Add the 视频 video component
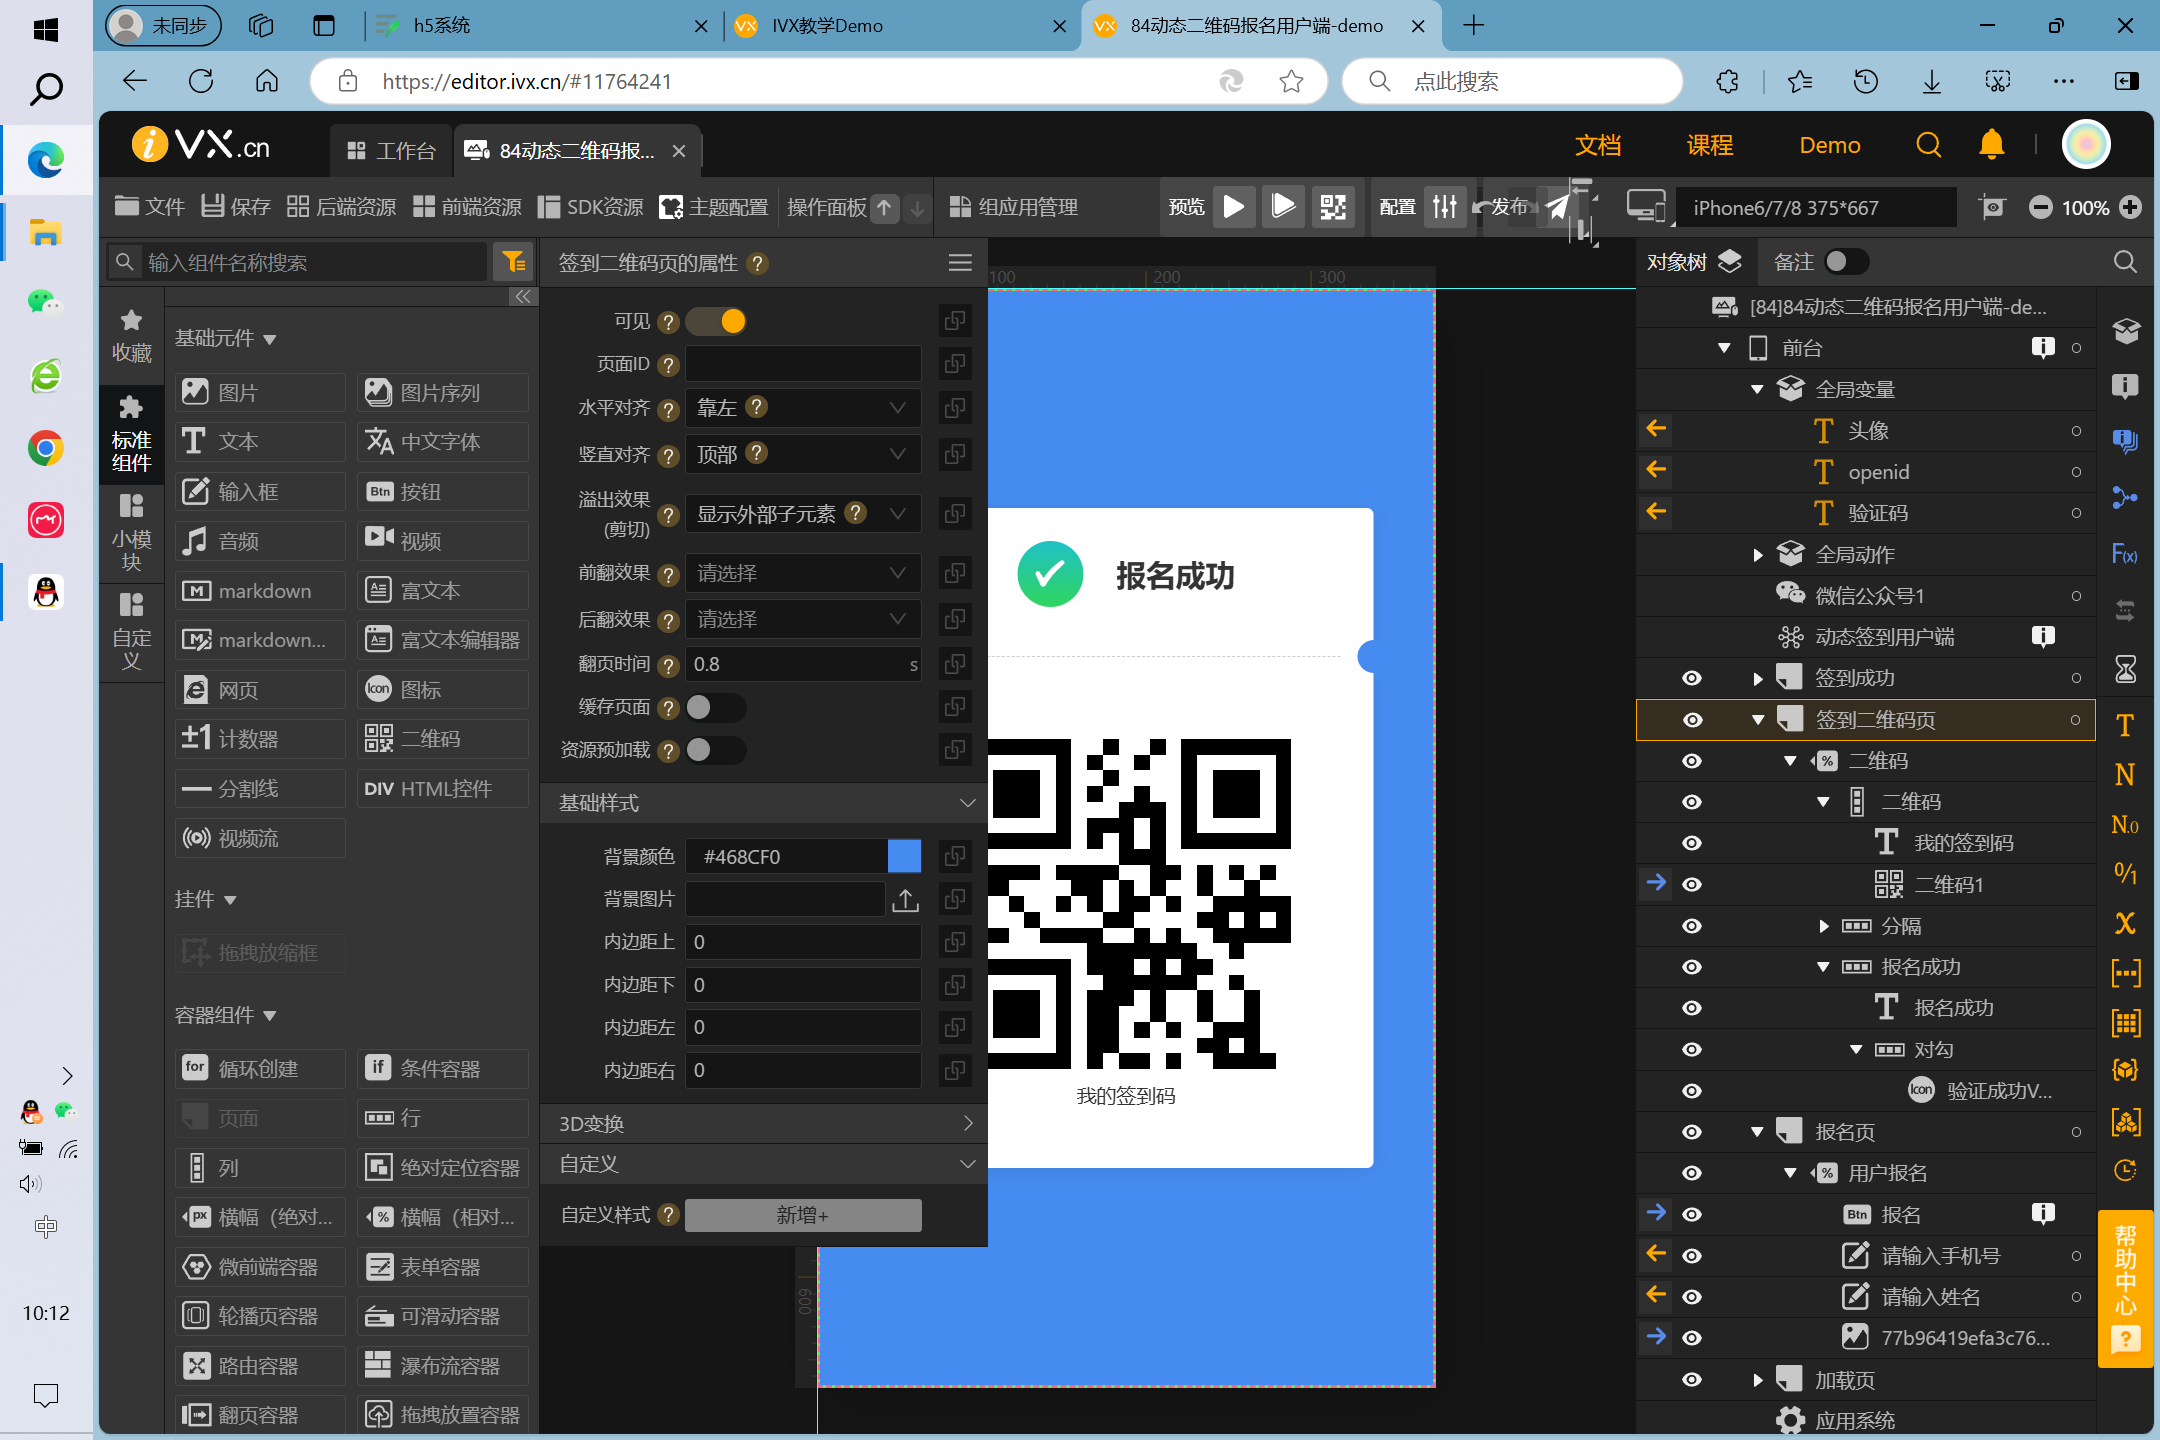 click(443, 541)
